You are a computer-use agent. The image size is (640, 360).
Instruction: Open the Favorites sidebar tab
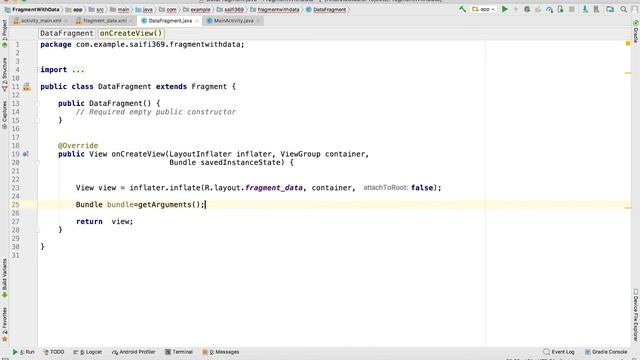[x=4, y=324]
